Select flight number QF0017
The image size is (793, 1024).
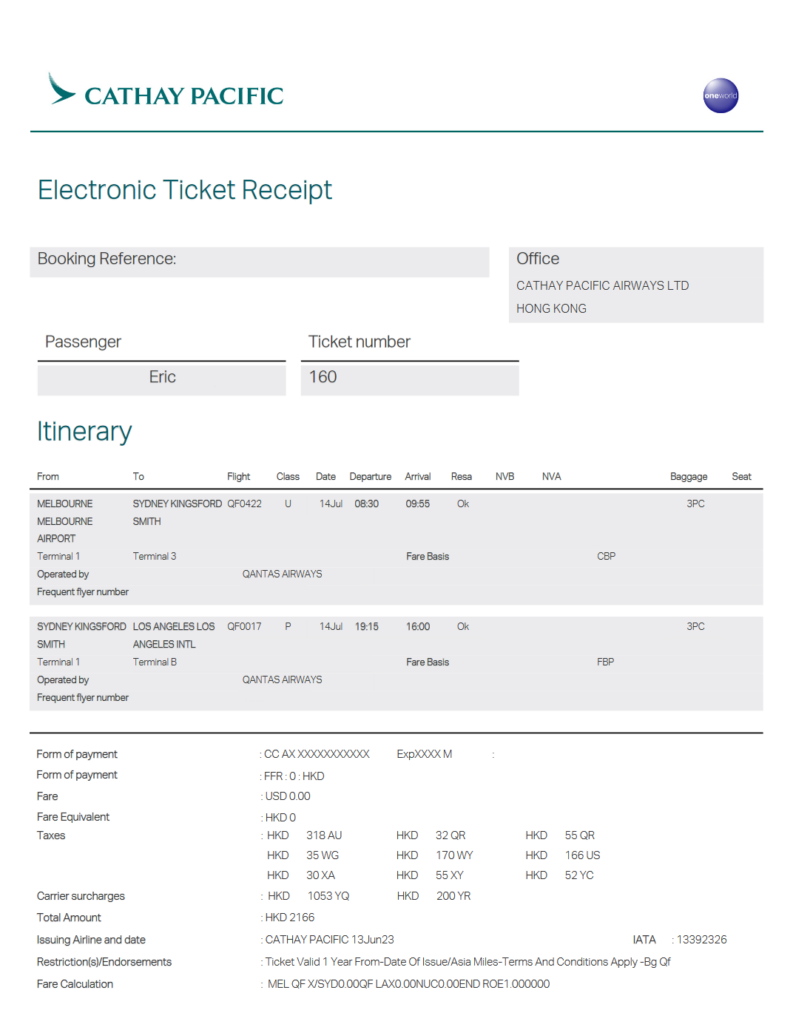(244, 626)
